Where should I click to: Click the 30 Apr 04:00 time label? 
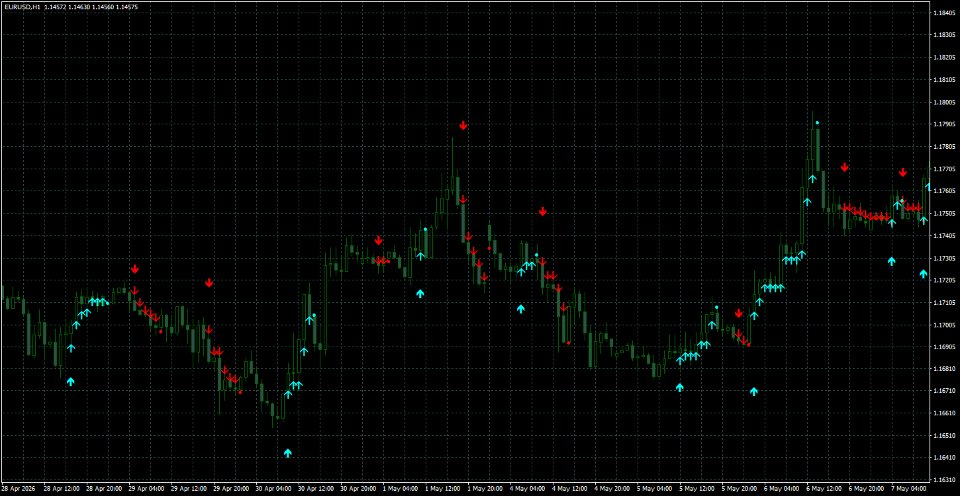coord(274,489)
